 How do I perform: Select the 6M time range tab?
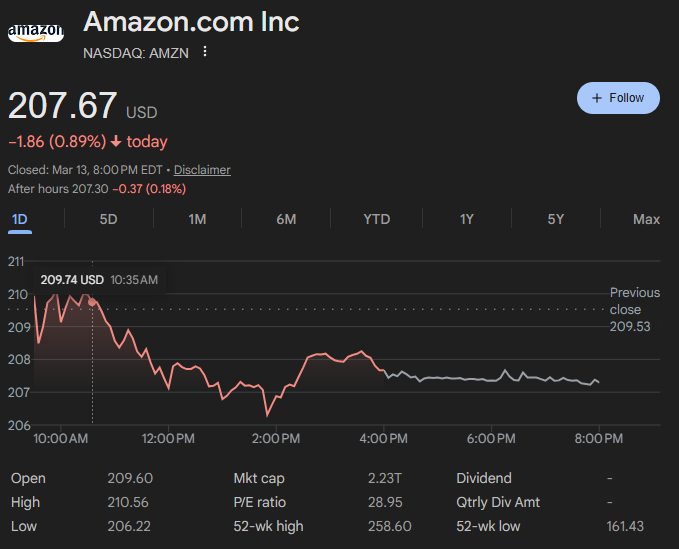click(286, 219)
